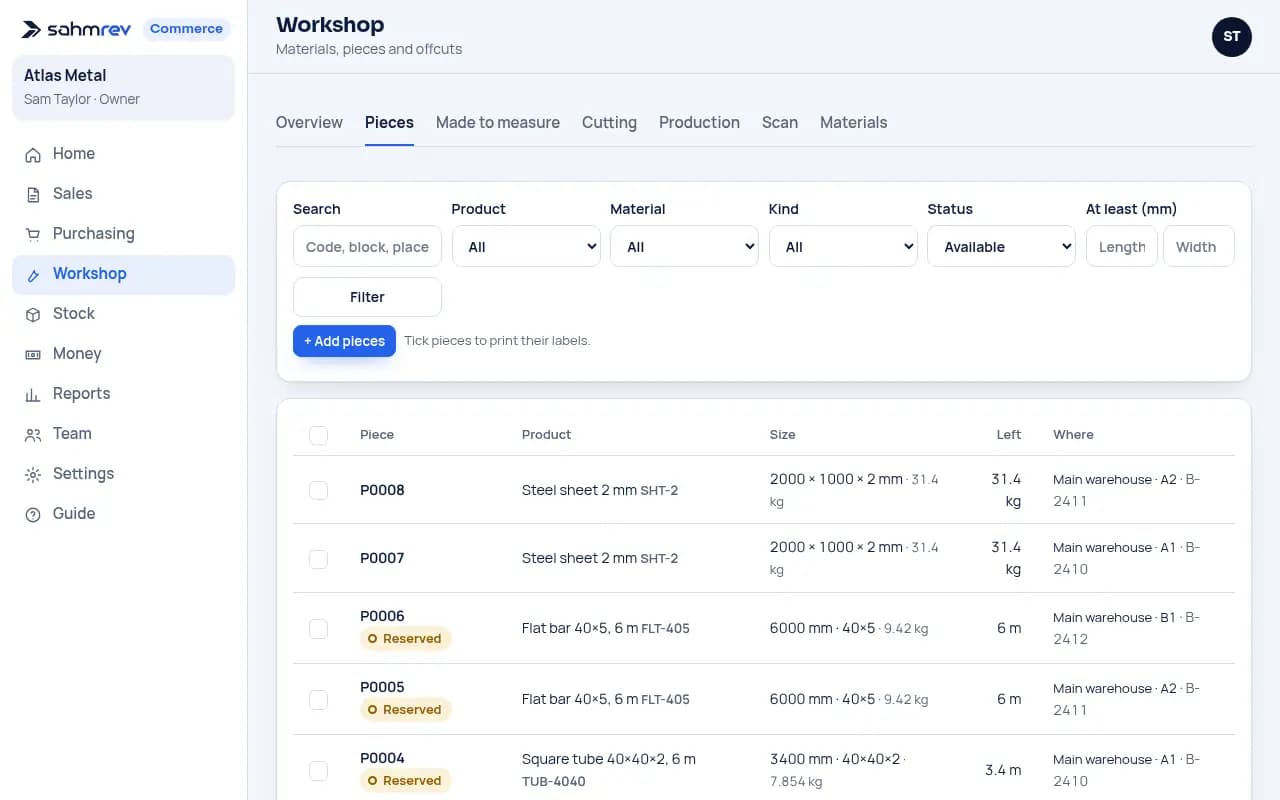This screenshot has height=800, width=1280.
Task: Click the Workshop tool icon
Action: pos(33,274)
